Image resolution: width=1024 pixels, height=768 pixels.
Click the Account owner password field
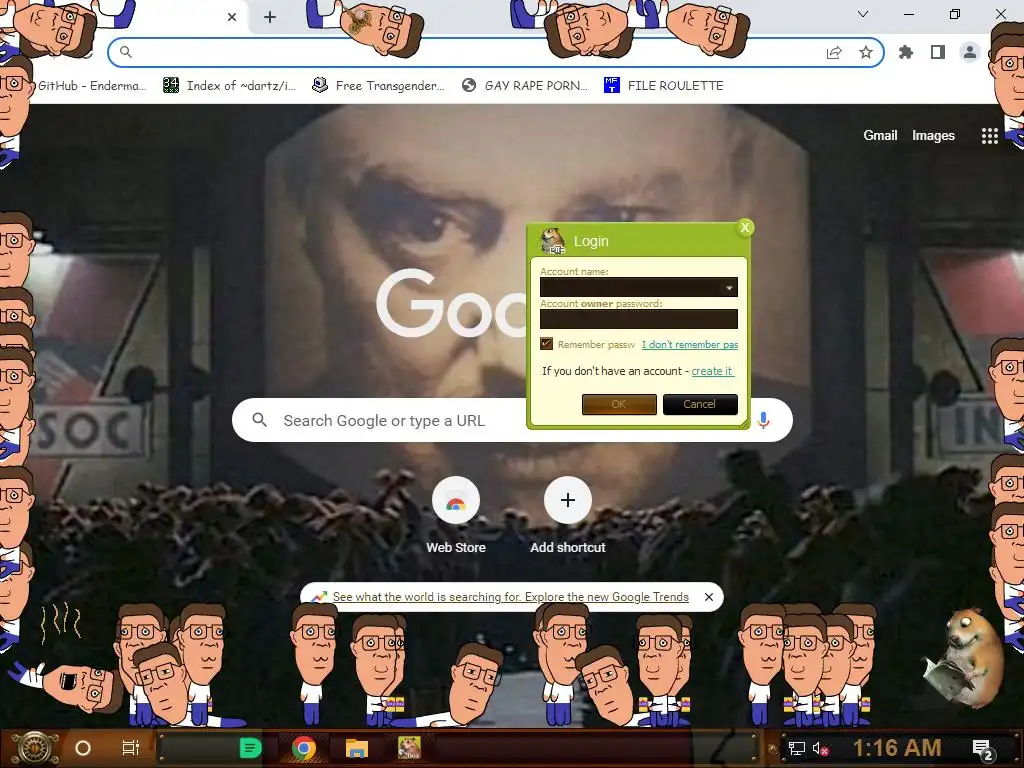pos(639,319)
